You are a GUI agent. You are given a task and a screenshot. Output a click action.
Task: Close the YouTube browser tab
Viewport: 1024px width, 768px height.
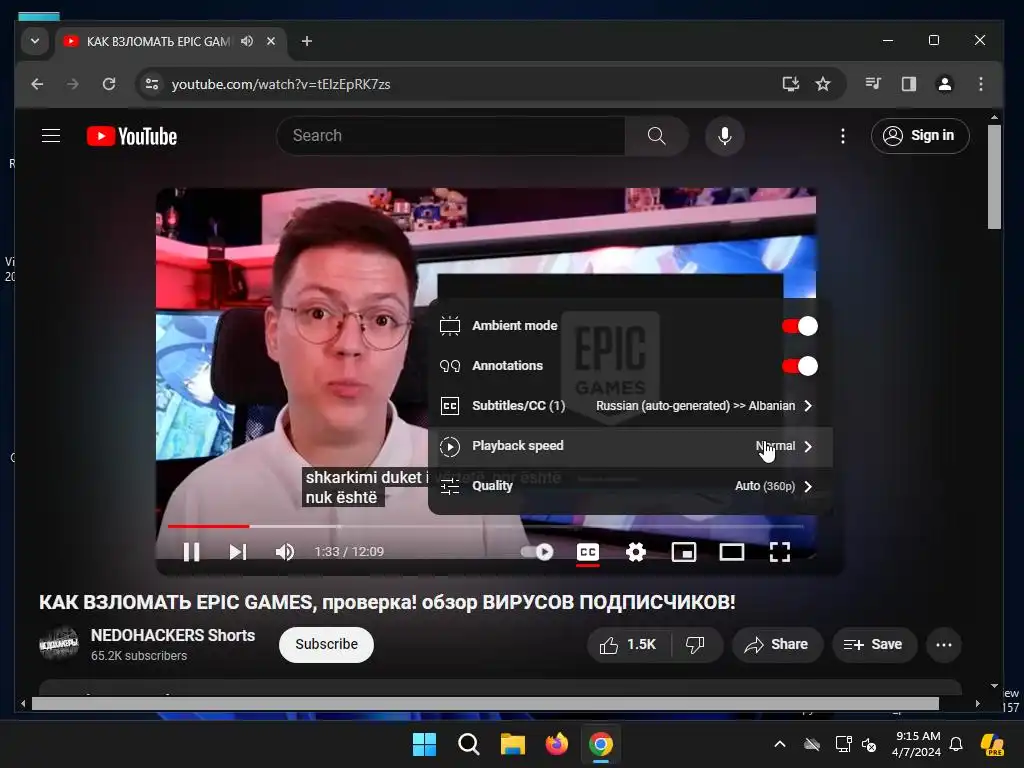(x=271, y=41)
